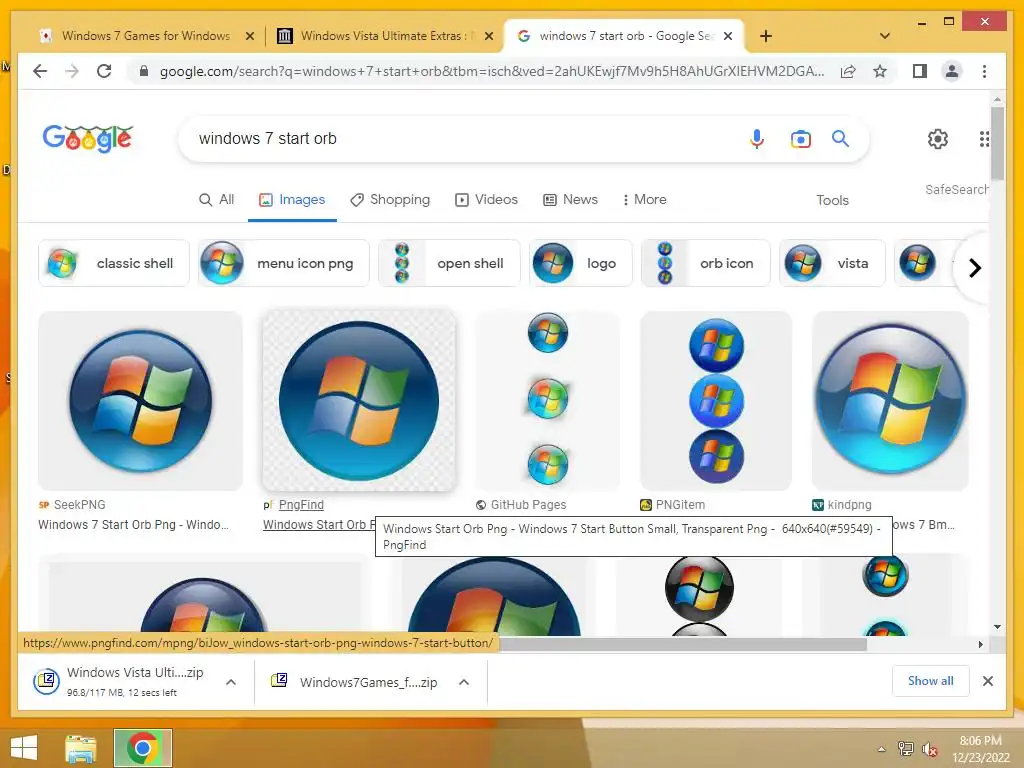Open the PngFind start orb image
1024x768 pixels.
click(359, 400)
